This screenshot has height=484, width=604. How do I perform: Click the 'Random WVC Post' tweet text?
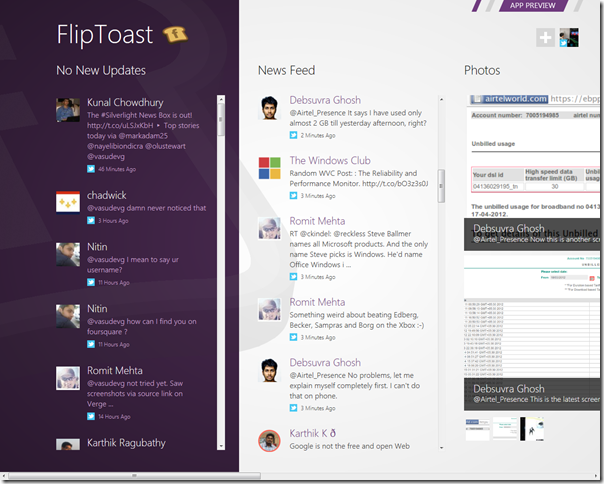(x=359, y=178)
